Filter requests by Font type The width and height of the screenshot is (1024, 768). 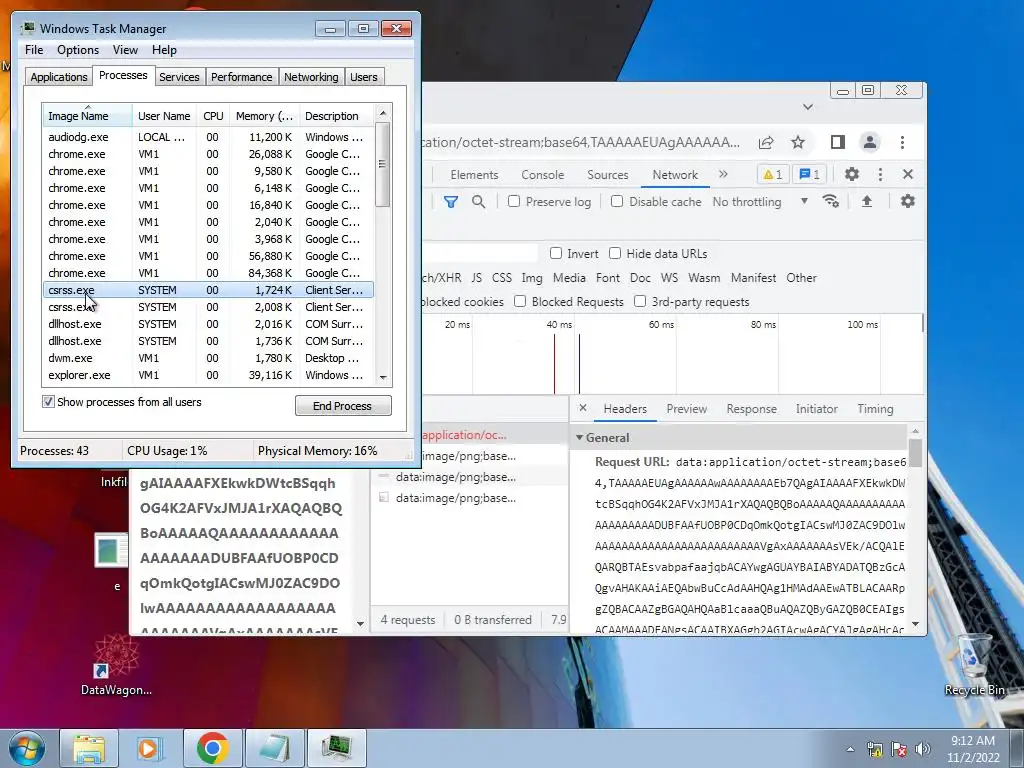[x=607, y=278]
